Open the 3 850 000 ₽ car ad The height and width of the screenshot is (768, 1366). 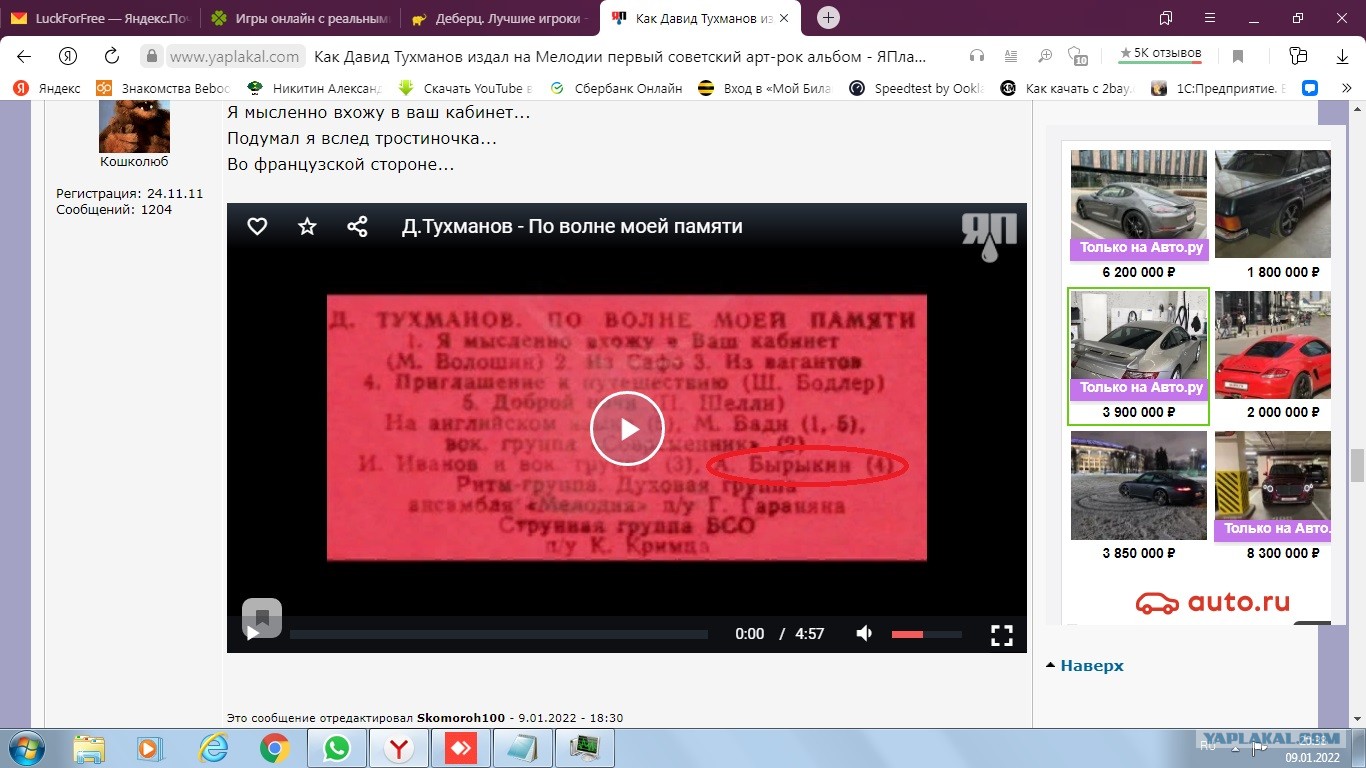point(1139,496)
